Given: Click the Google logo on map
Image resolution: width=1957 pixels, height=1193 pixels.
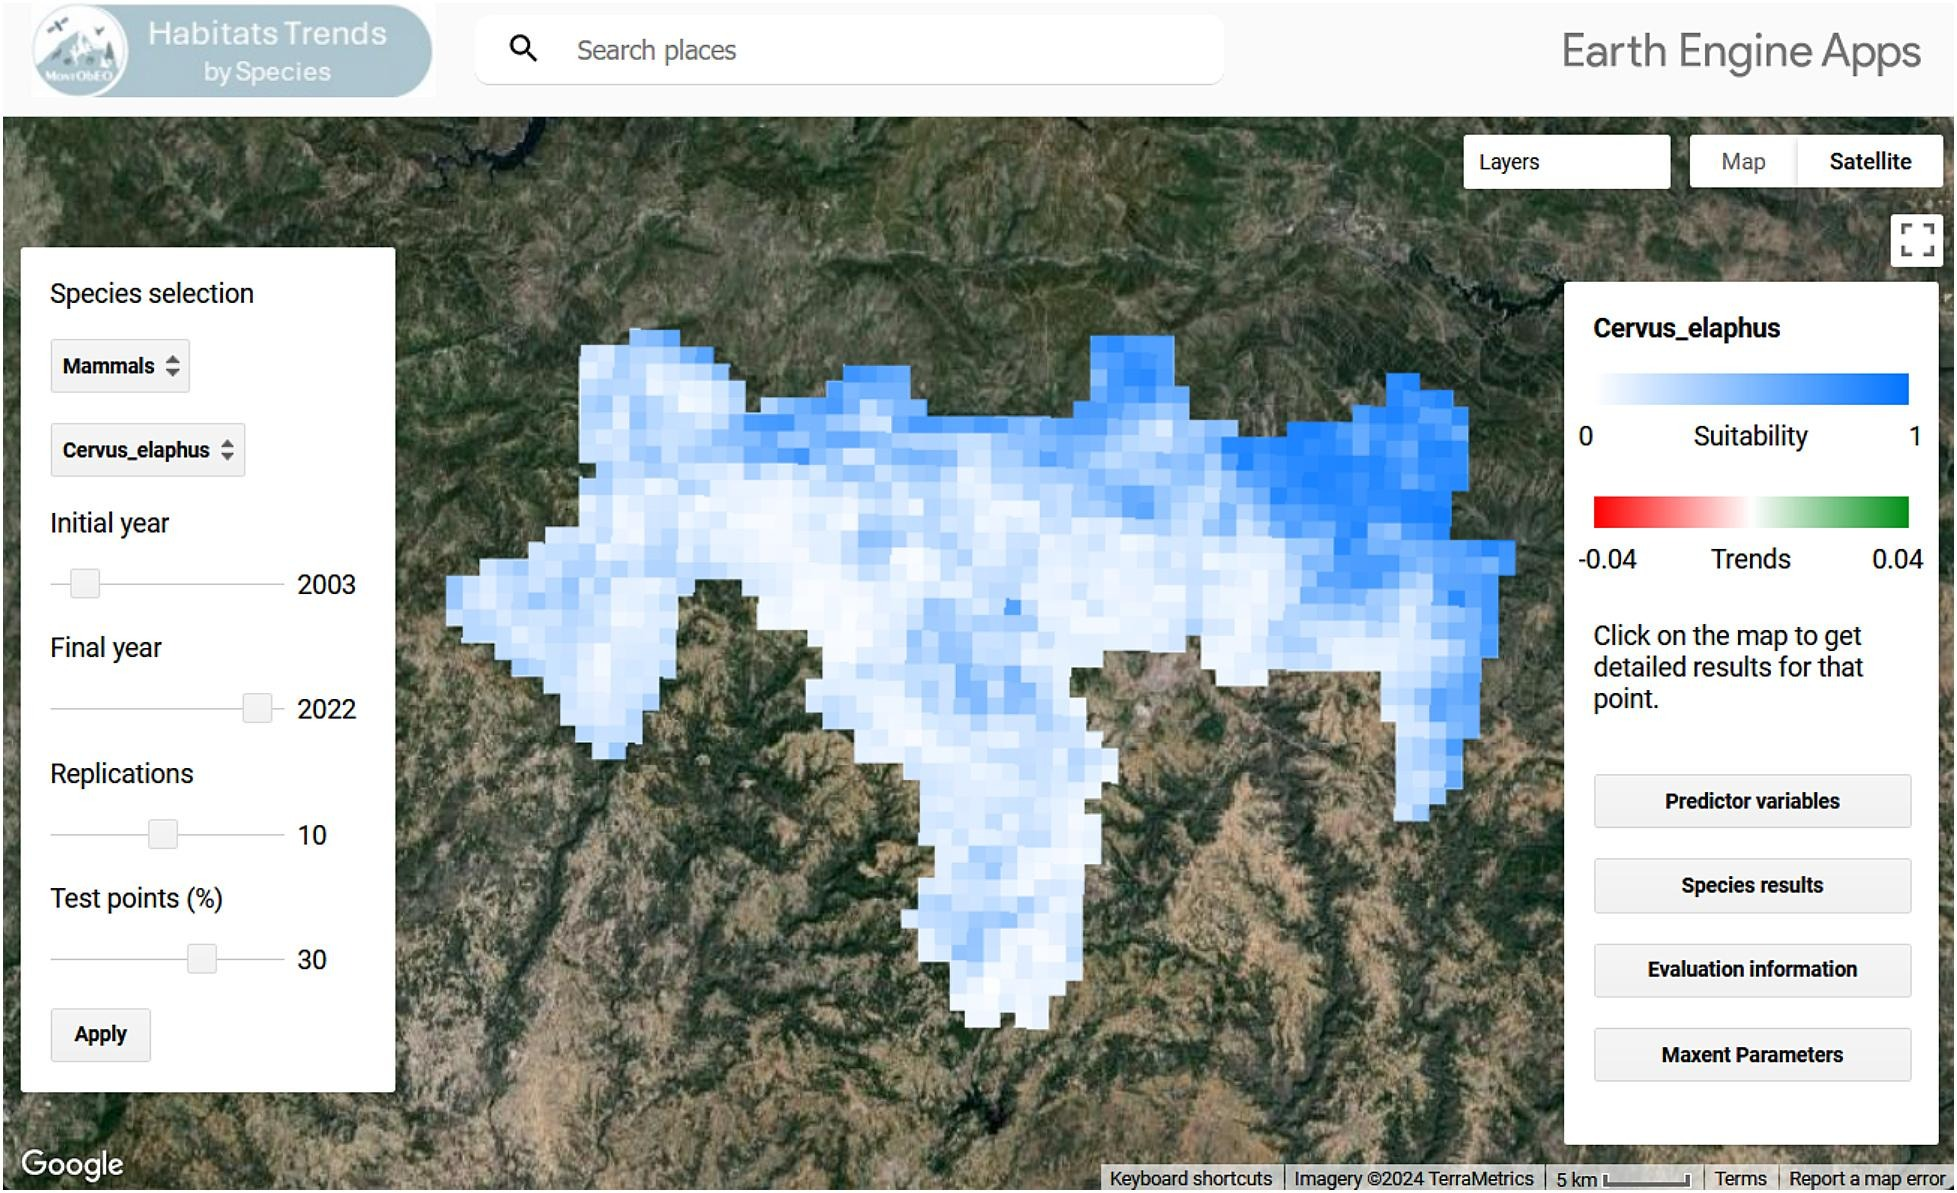Looking at the screenshot, I should (72, 1163).
